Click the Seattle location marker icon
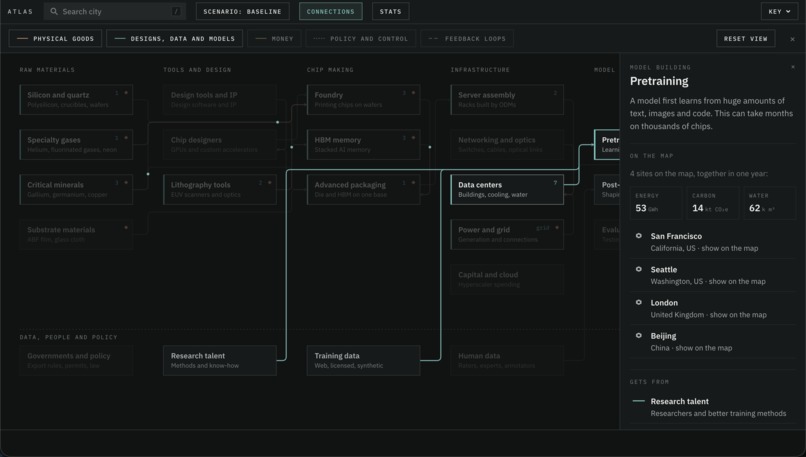The width and height of the screenshot is (806, 457). click(638, 269)
